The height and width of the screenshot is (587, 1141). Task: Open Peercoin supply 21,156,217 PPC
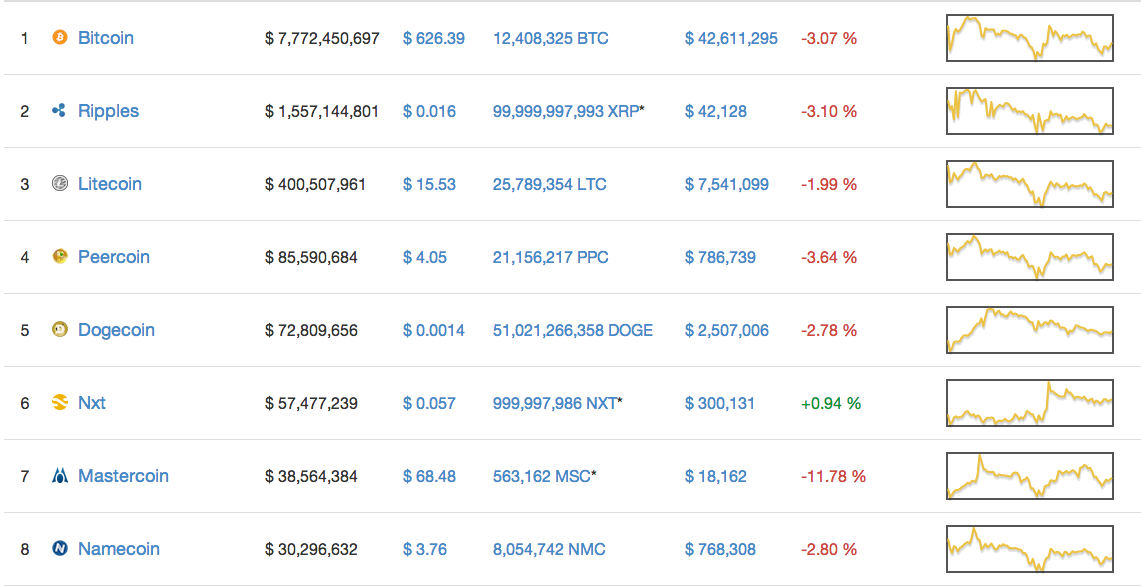click(551, 257)
